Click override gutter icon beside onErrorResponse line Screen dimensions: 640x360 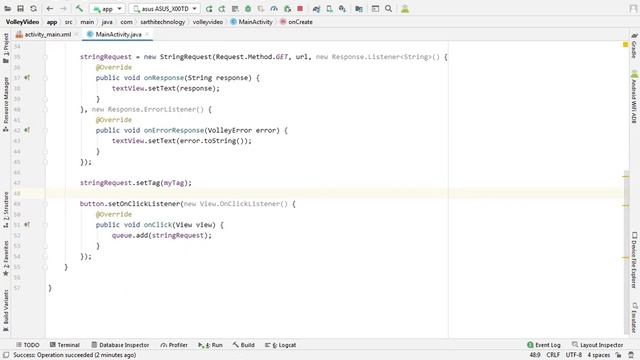(27, 130)
